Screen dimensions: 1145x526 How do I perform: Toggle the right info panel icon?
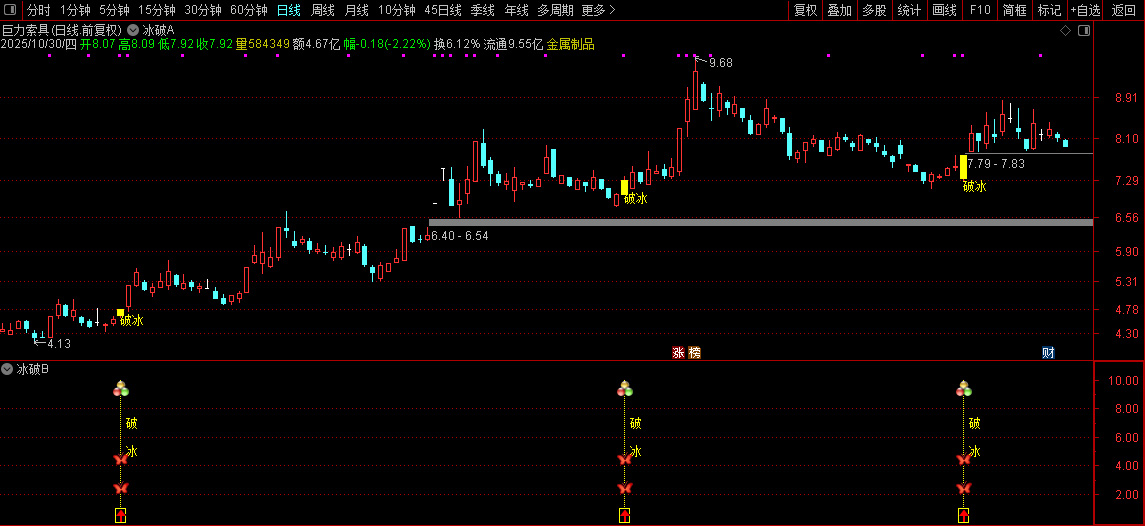point(1084,31)
